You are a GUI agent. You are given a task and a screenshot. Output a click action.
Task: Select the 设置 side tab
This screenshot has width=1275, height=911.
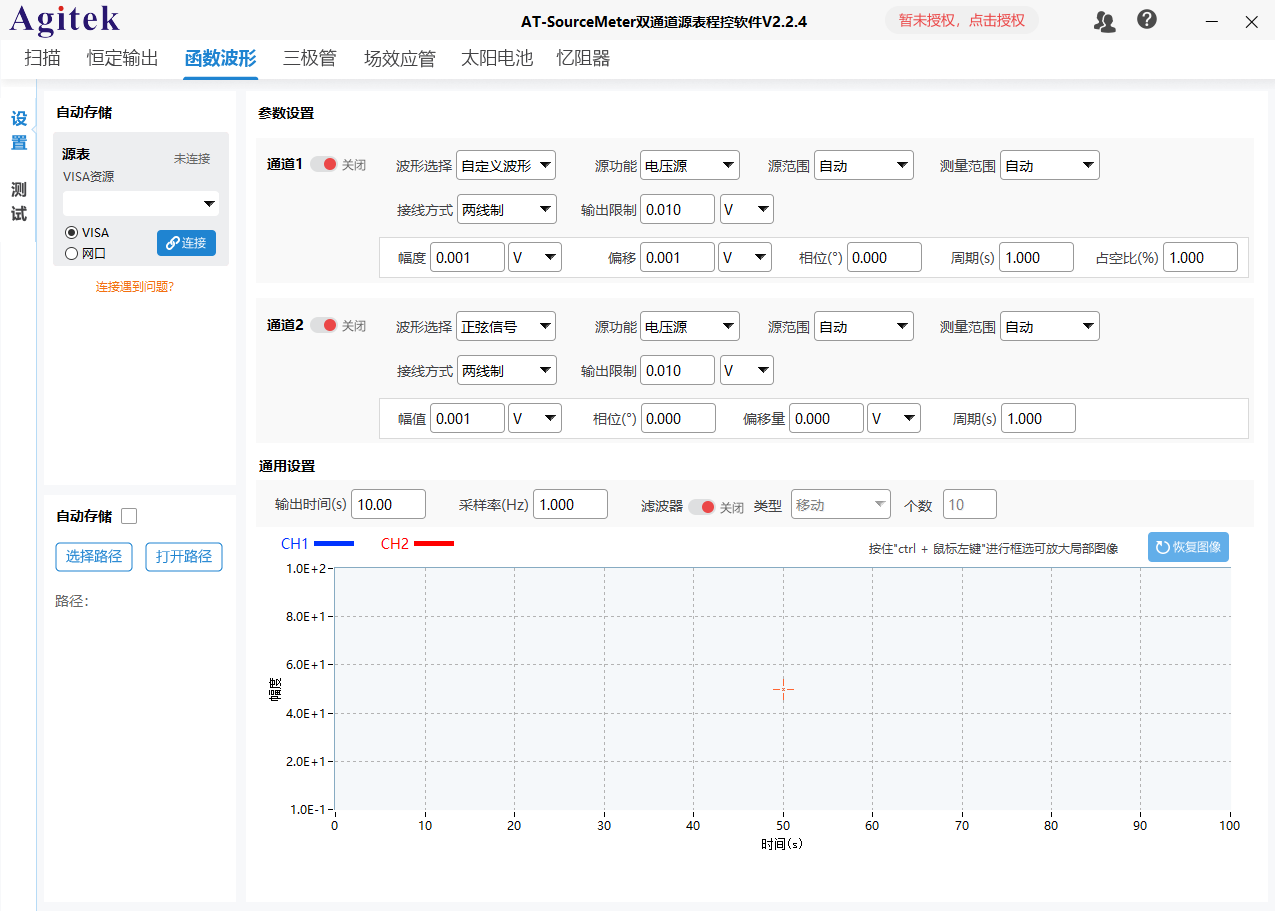click(19, 131)
